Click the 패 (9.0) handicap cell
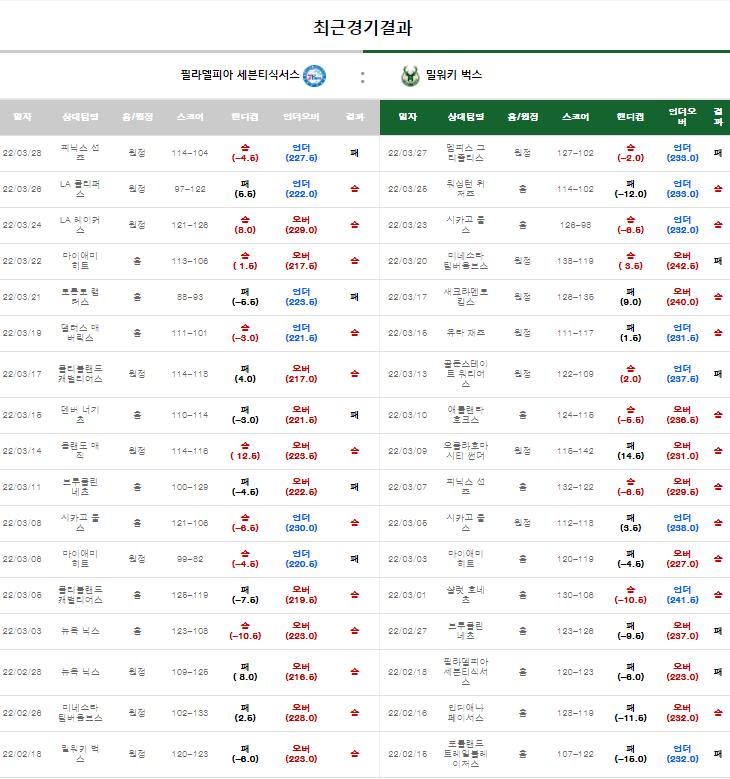730x779 pixels. [631, 297]
